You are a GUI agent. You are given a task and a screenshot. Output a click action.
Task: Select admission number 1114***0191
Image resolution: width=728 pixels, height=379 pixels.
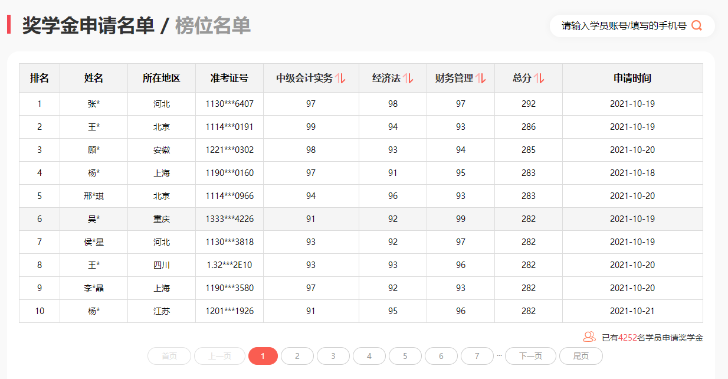229,127
